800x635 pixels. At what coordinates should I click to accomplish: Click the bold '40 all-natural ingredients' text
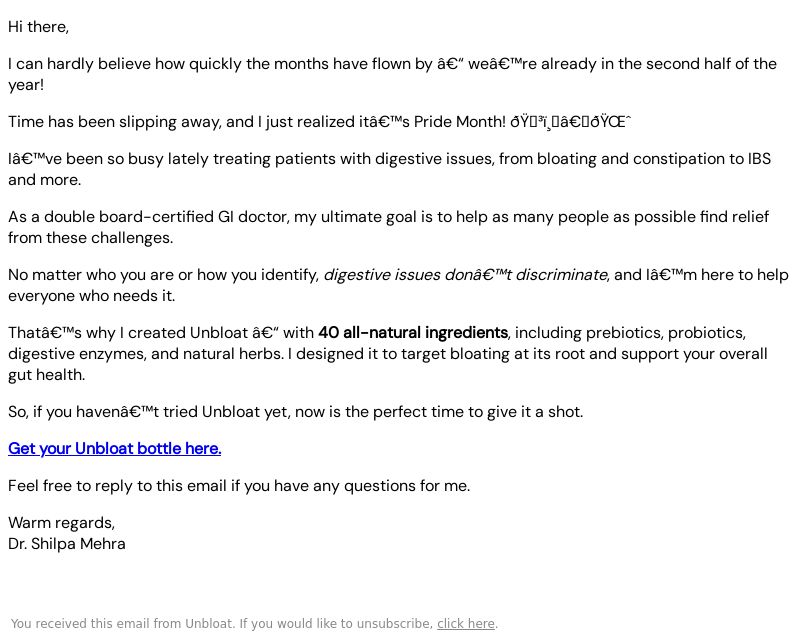click(x=413, y=333)
